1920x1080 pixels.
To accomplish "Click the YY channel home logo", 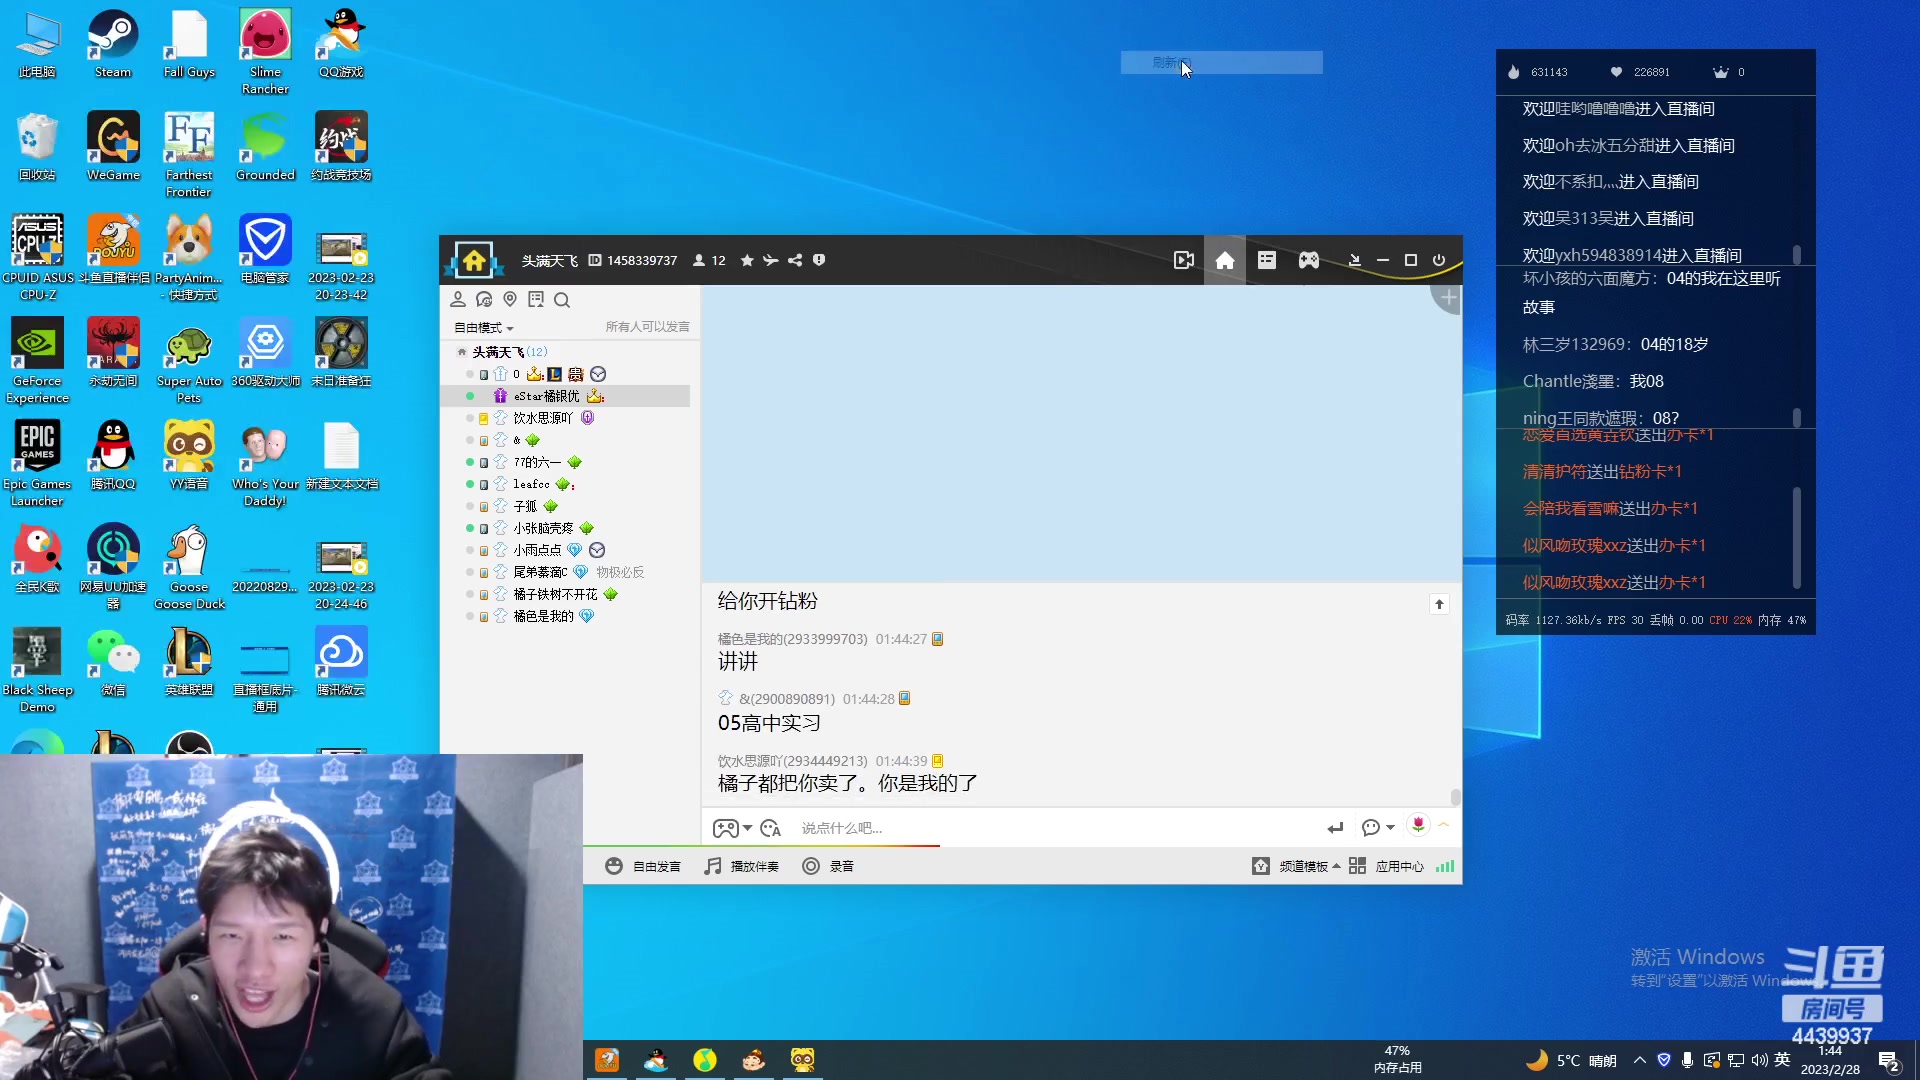I will (x=474, y=260).
